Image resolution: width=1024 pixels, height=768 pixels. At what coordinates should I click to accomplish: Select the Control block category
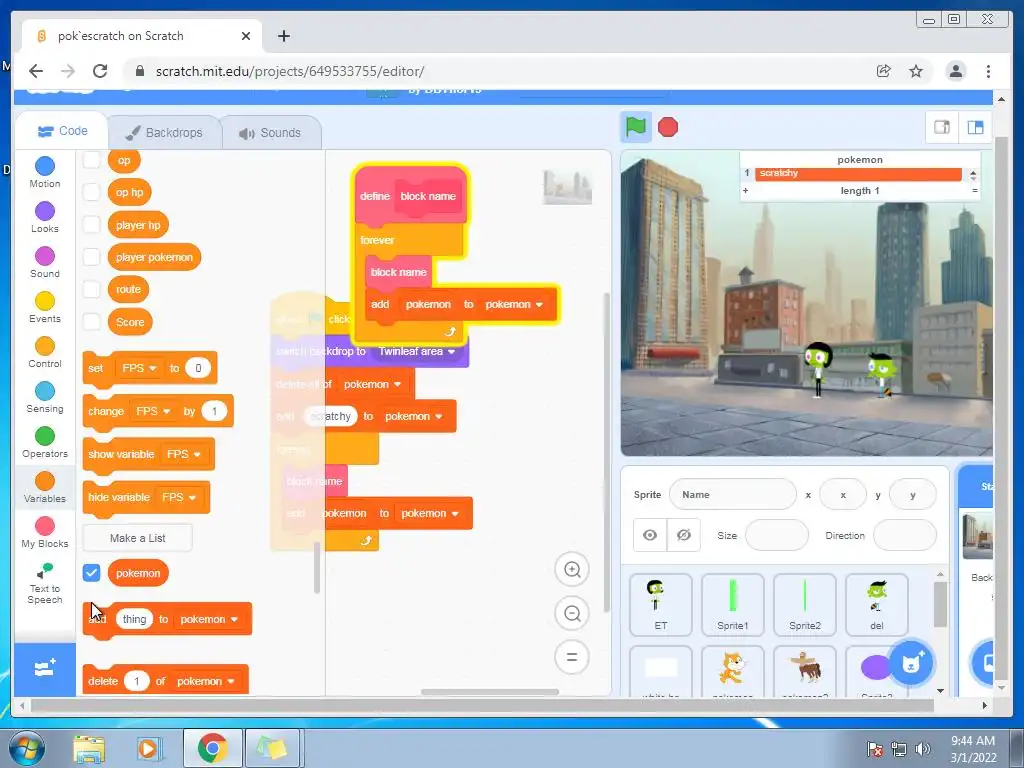pyautogui.click(x=44, y=353)
